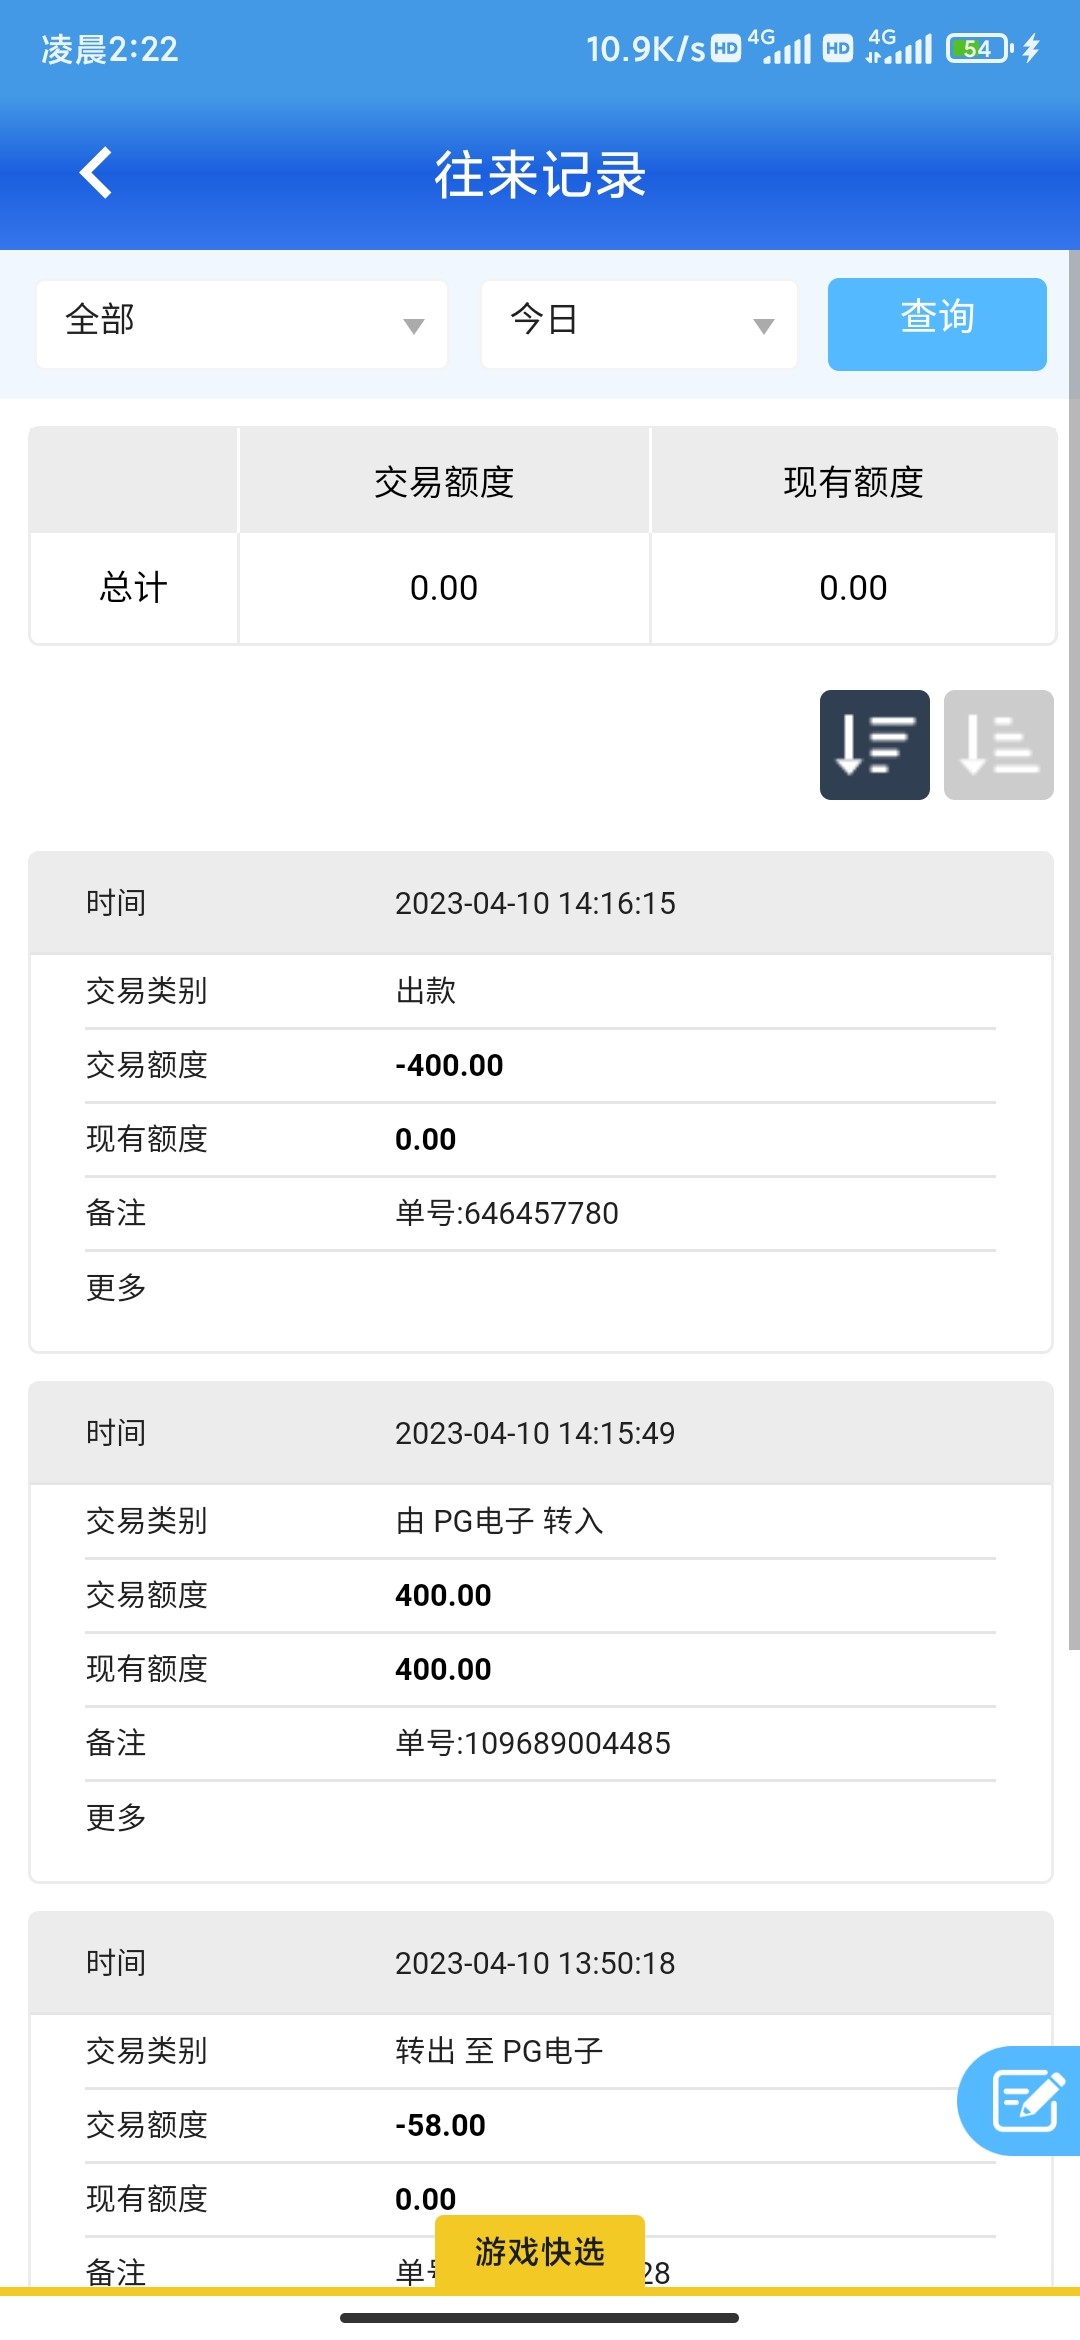
Task: Select ascending sort order icon
Action: pos(998,745)
